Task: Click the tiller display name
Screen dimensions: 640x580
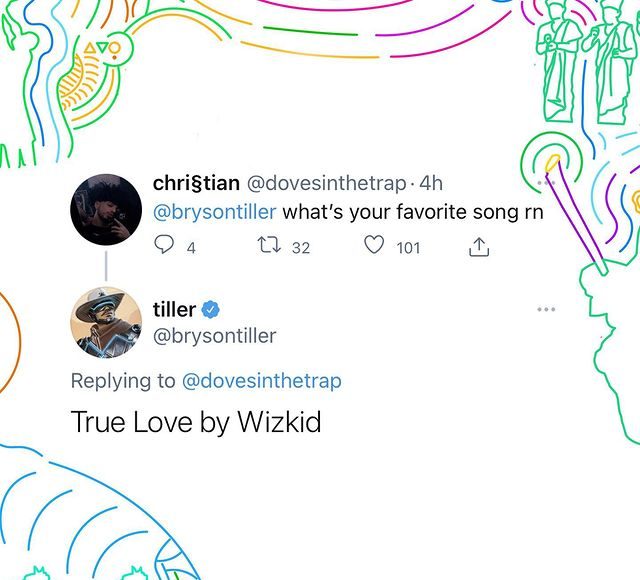Action: pyautogui.click(x=174, y=309)
